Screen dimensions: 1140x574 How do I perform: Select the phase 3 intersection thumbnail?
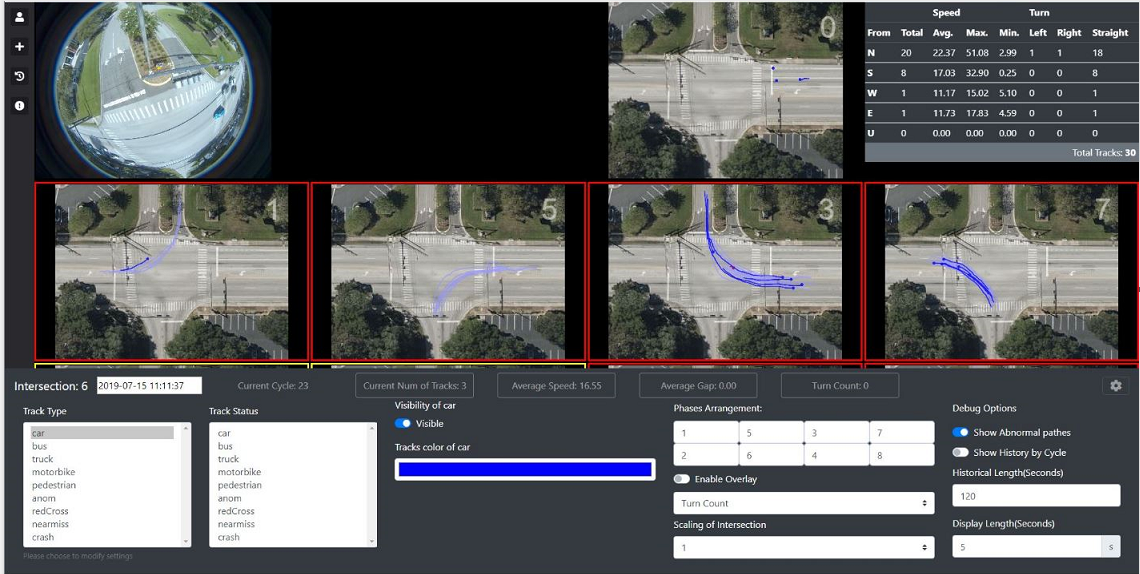(725, 271)
